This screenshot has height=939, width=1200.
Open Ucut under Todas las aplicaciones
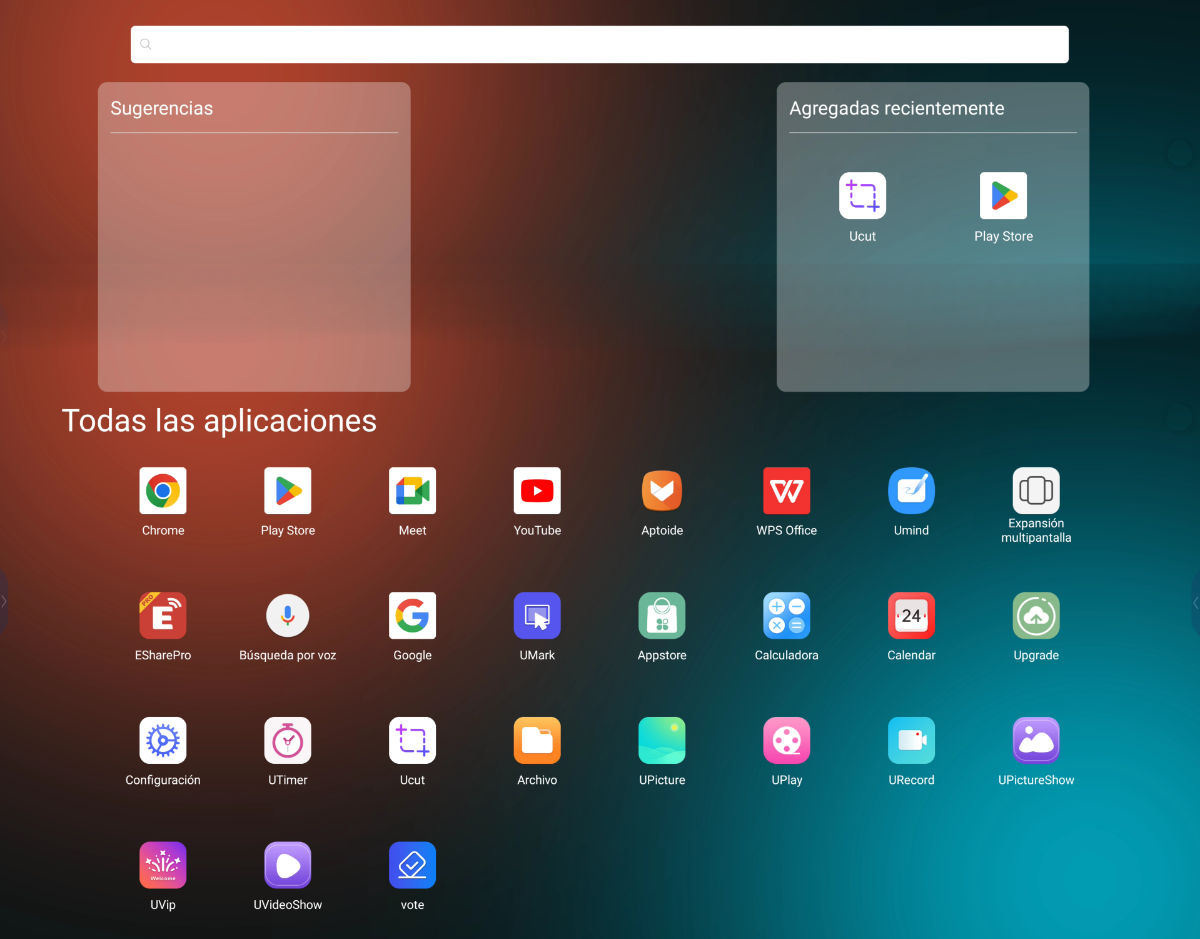click(413, 741)
